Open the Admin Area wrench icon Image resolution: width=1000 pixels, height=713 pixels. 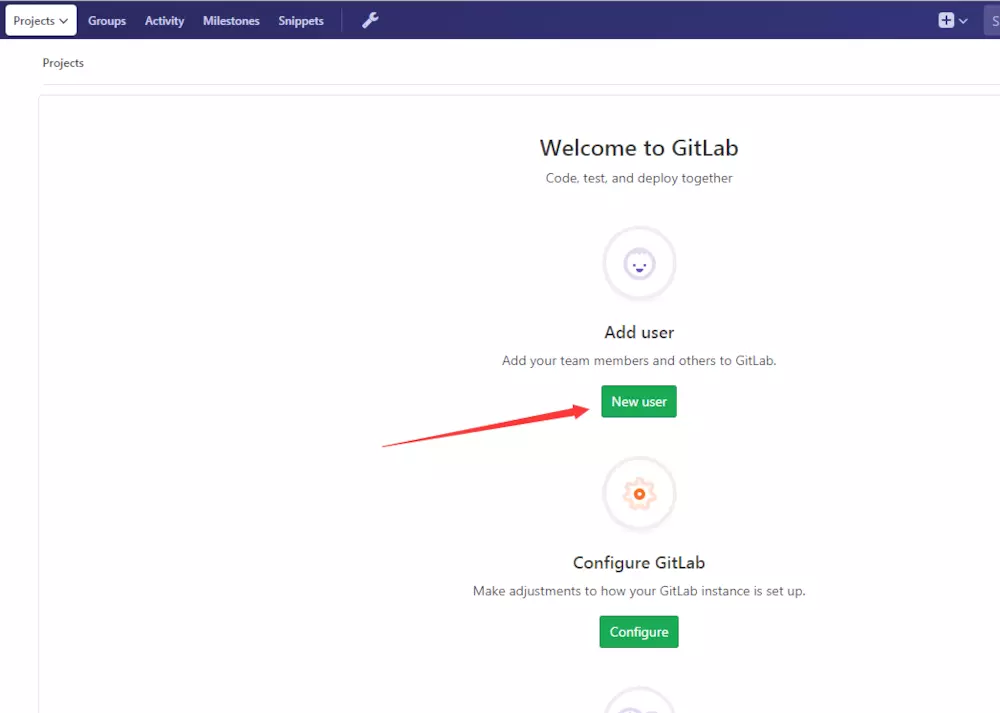tap(370, 20)
